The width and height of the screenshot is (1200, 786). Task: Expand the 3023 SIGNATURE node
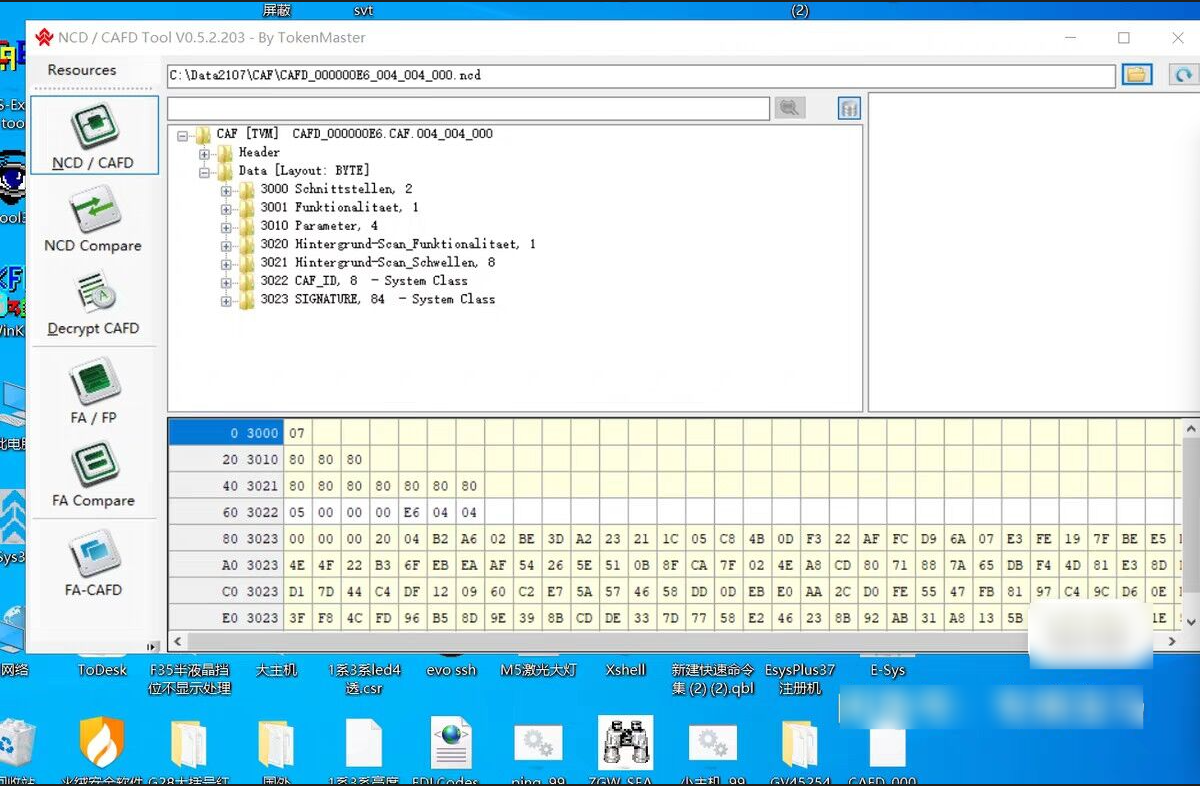(226, 300)
